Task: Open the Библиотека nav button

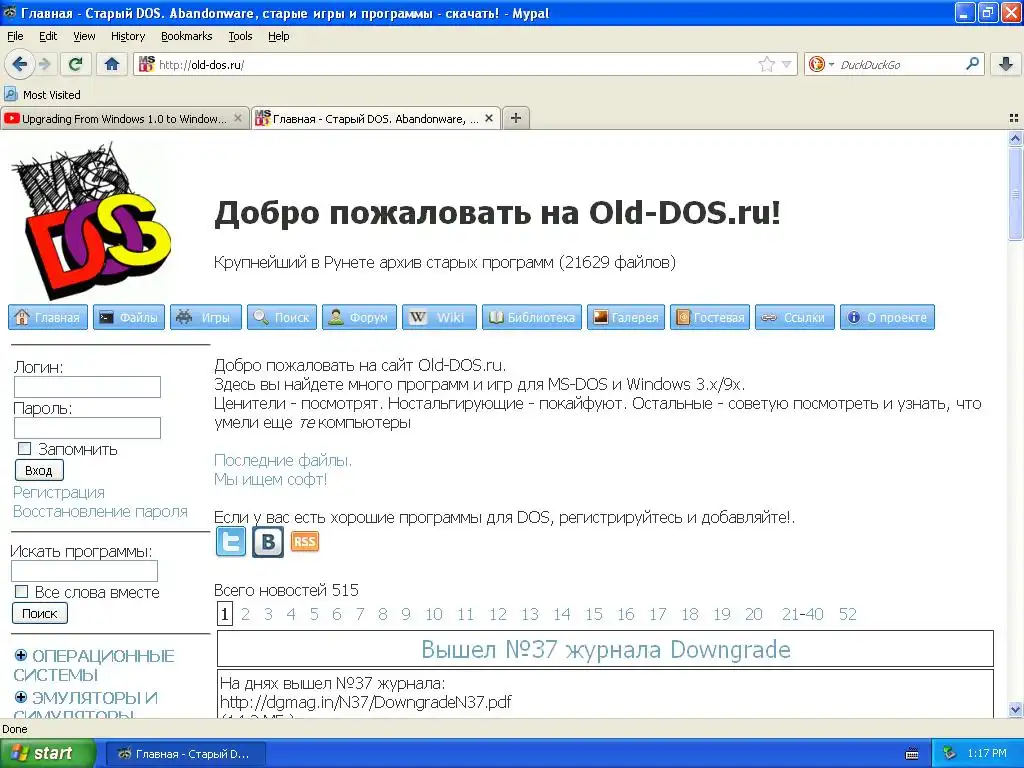Action: pyautogui.click(x=532, y=317)
